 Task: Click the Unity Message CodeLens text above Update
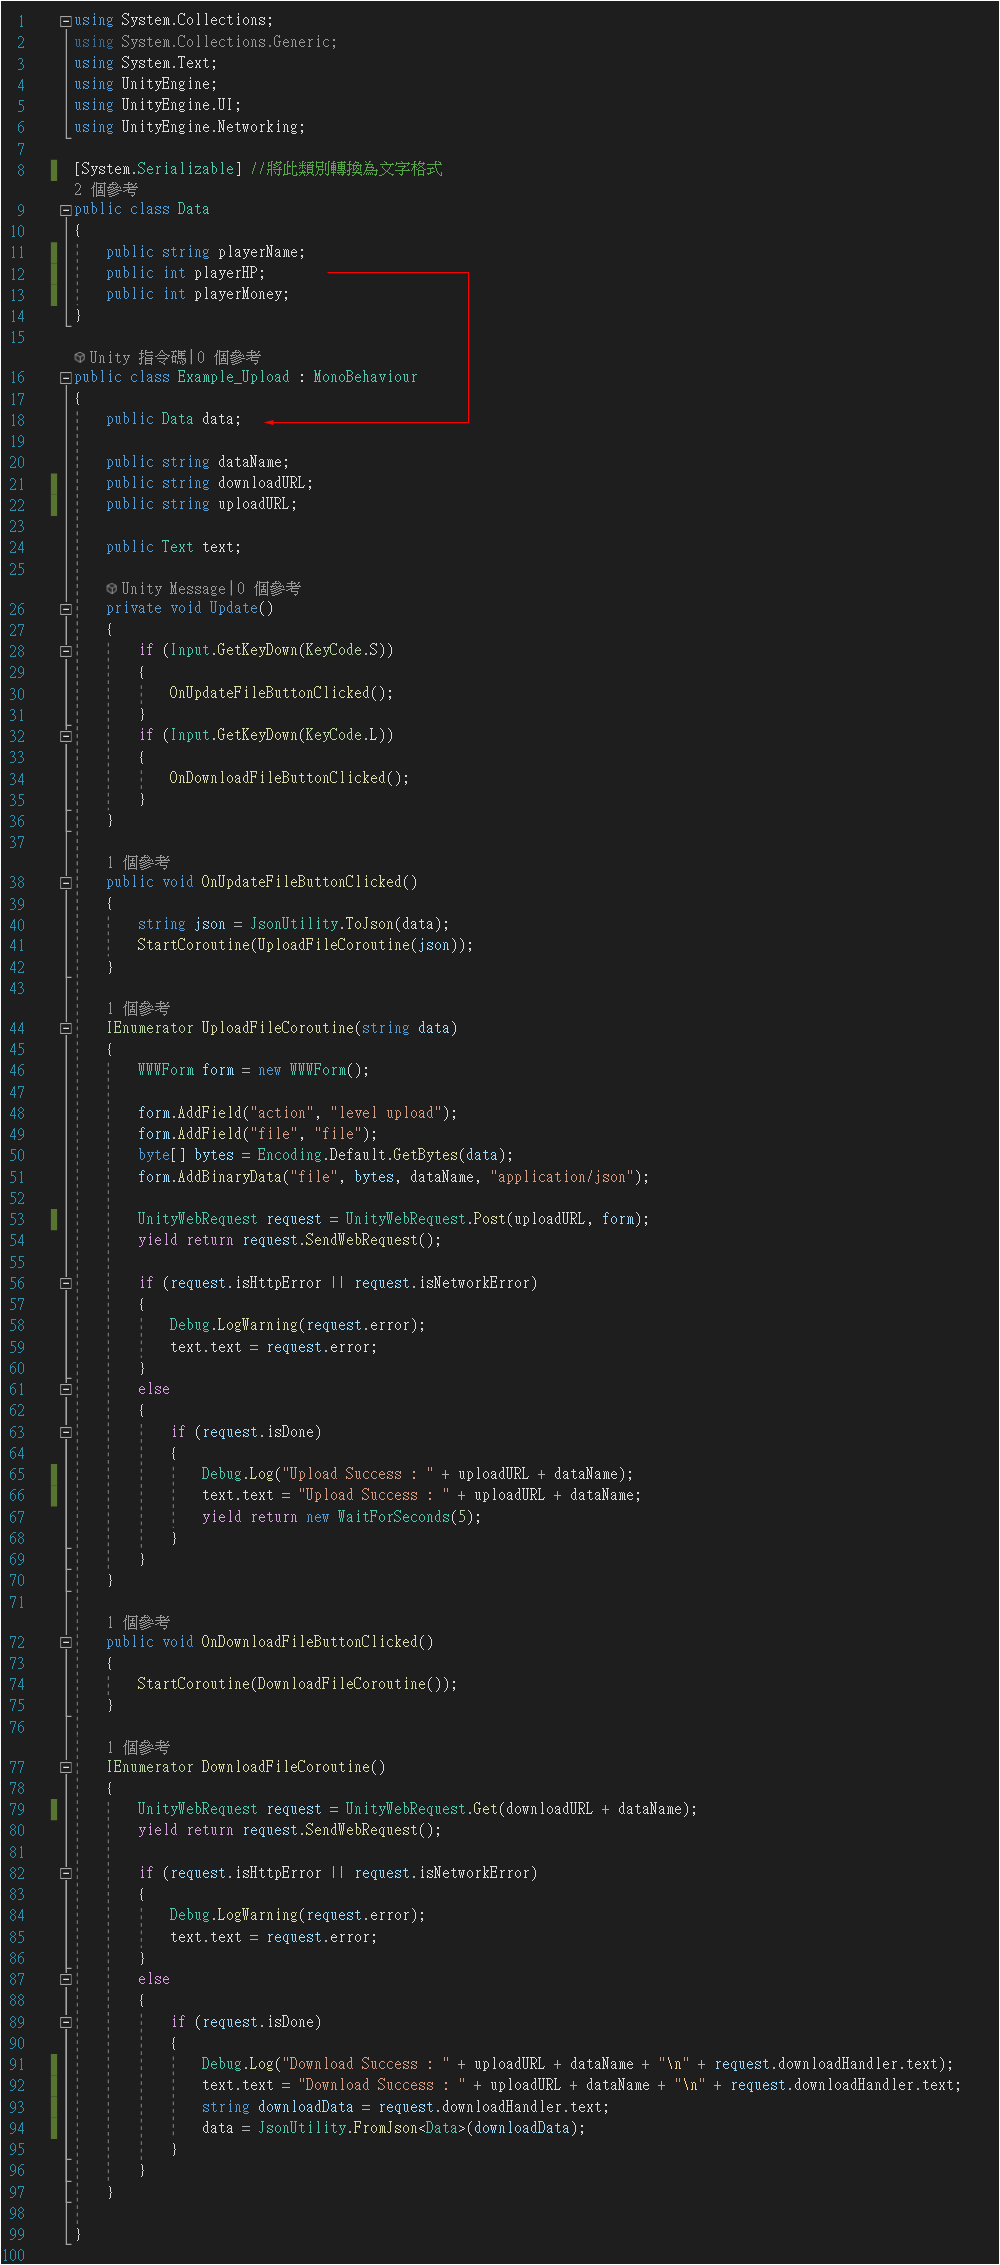click(x=173, y=588)
